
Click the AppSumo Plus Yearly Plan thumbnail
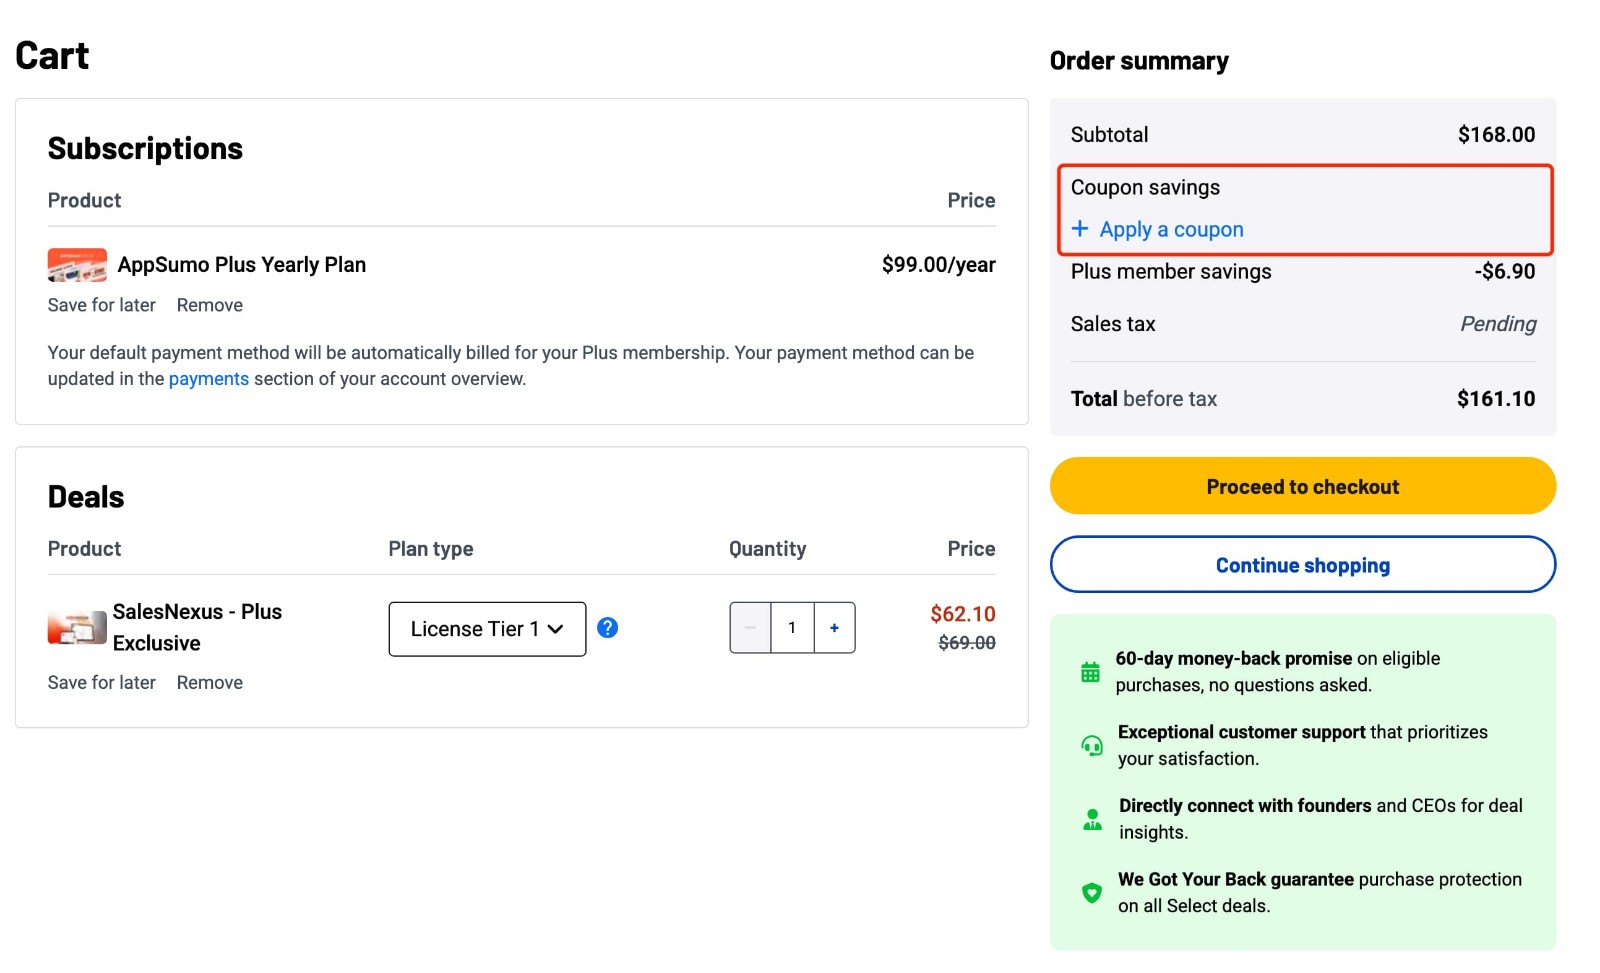pyautogui.click(x=77, y=264)
